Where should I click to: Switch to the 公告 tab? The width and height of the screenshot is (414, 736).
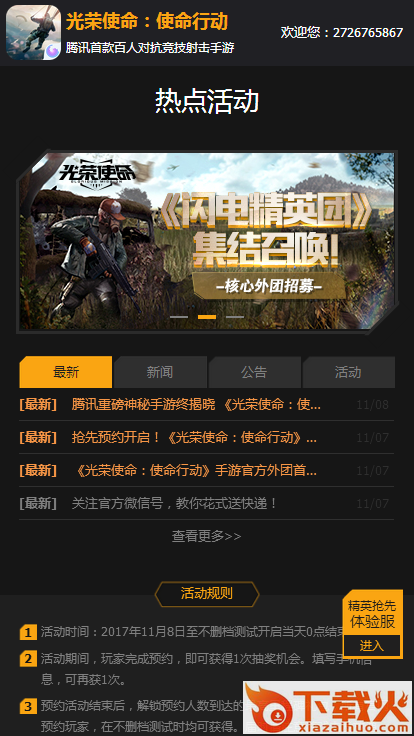pyautogui.click(x=254, y=372)
